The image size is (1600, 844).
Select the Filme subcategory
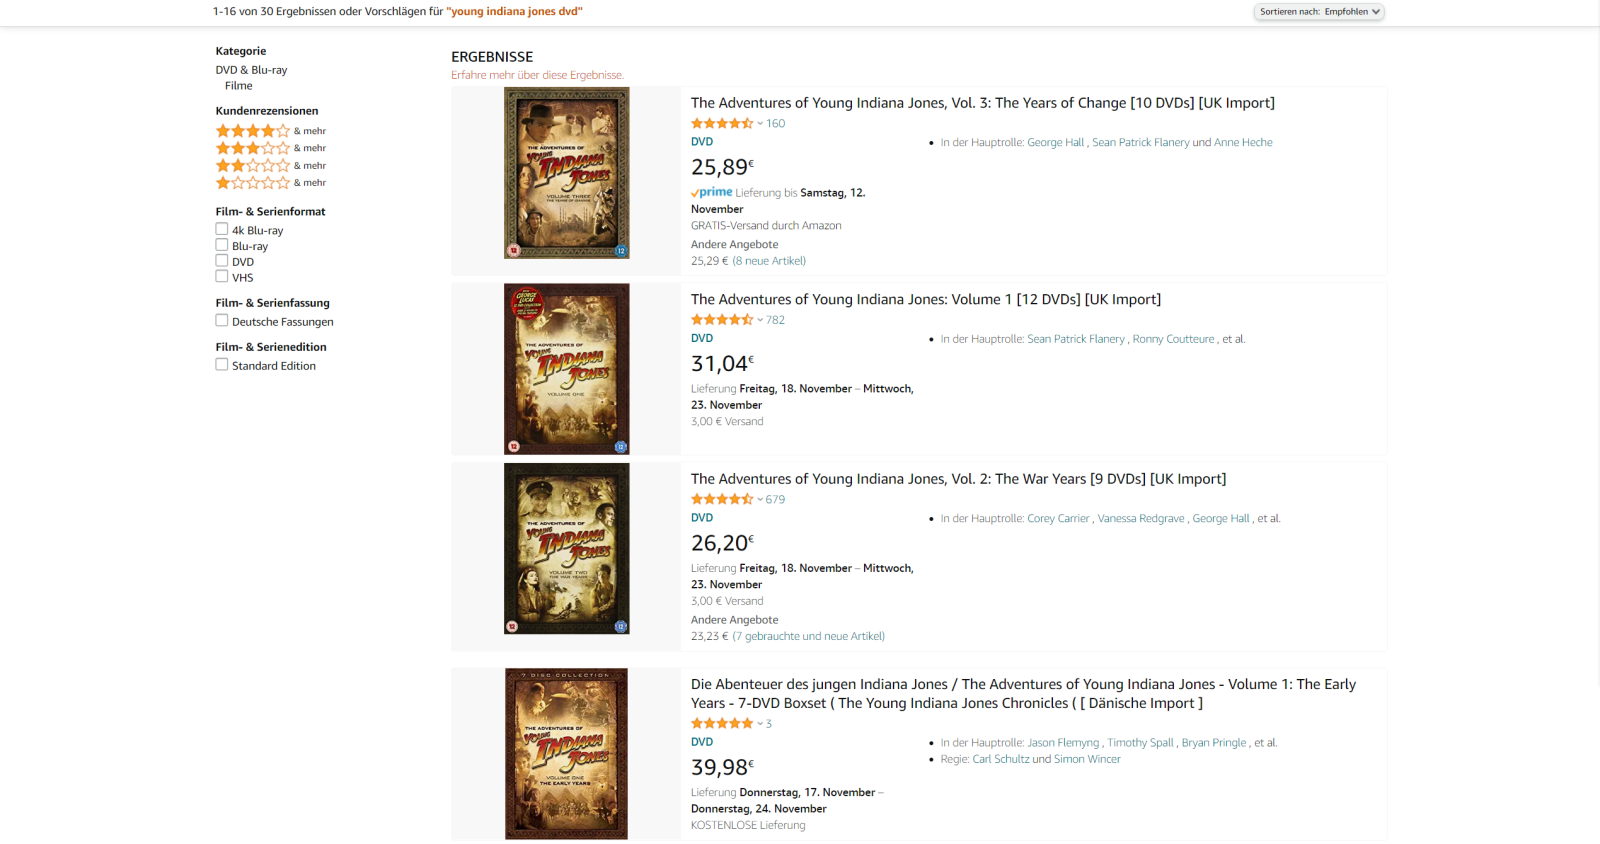238,86
